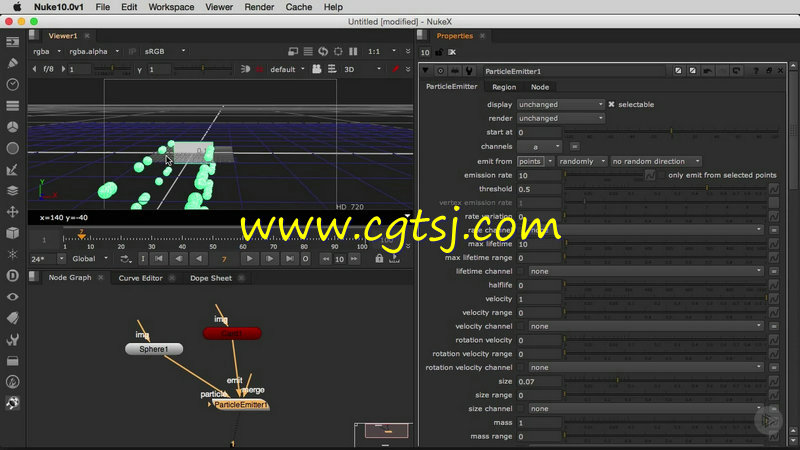Viewport: 800px width, 450px height.
Task: Switch to the Dope Sheet tab
Action: tap(211, 278)
